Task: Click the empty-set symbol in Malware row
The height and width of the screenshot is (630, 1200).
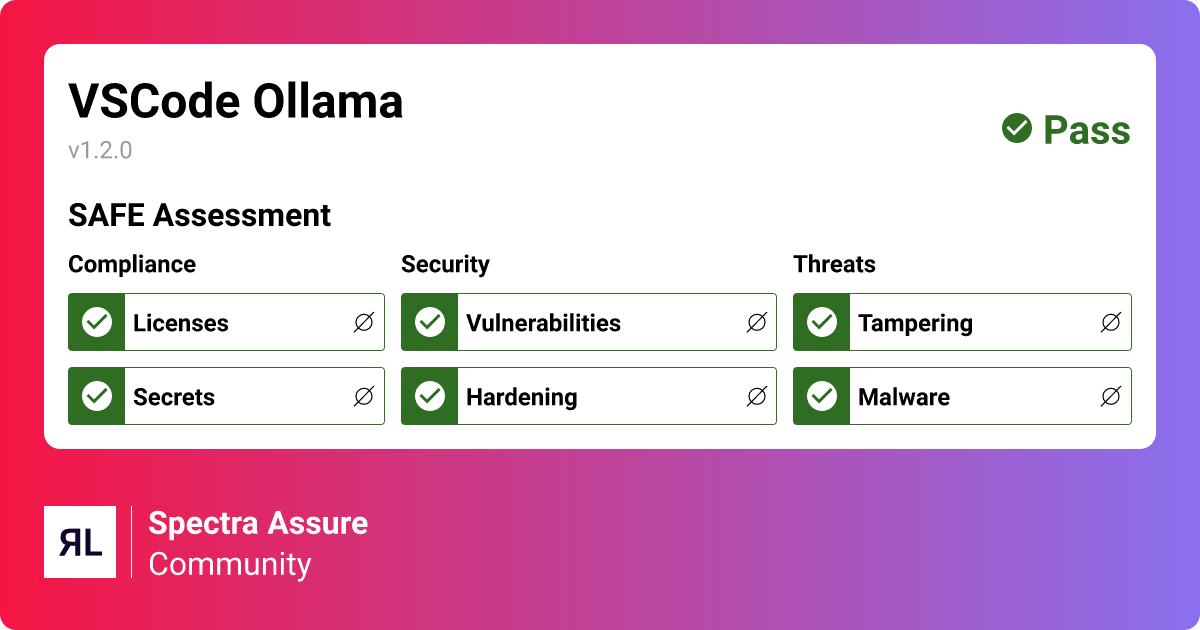Action: tap(1110, 396)
